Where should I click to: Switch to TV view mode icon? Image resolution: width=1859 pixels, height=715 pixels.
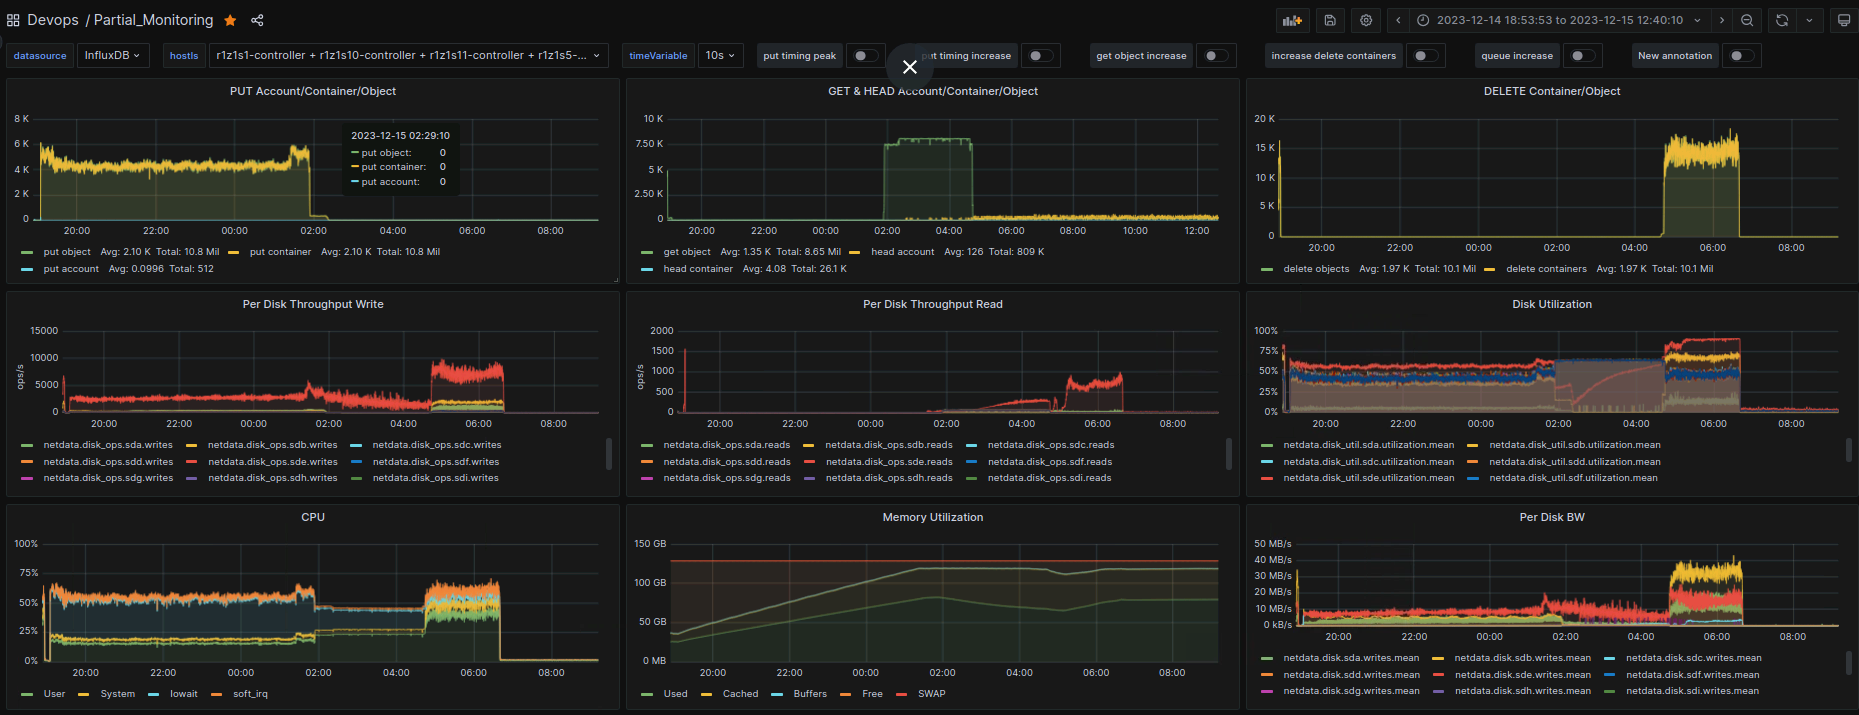click(x=1844, y=20)
